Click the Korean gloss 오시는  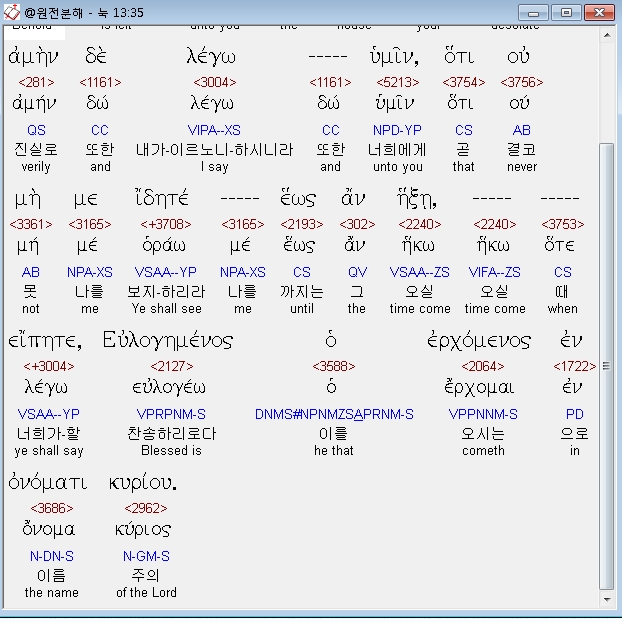(x=483, y=434)
